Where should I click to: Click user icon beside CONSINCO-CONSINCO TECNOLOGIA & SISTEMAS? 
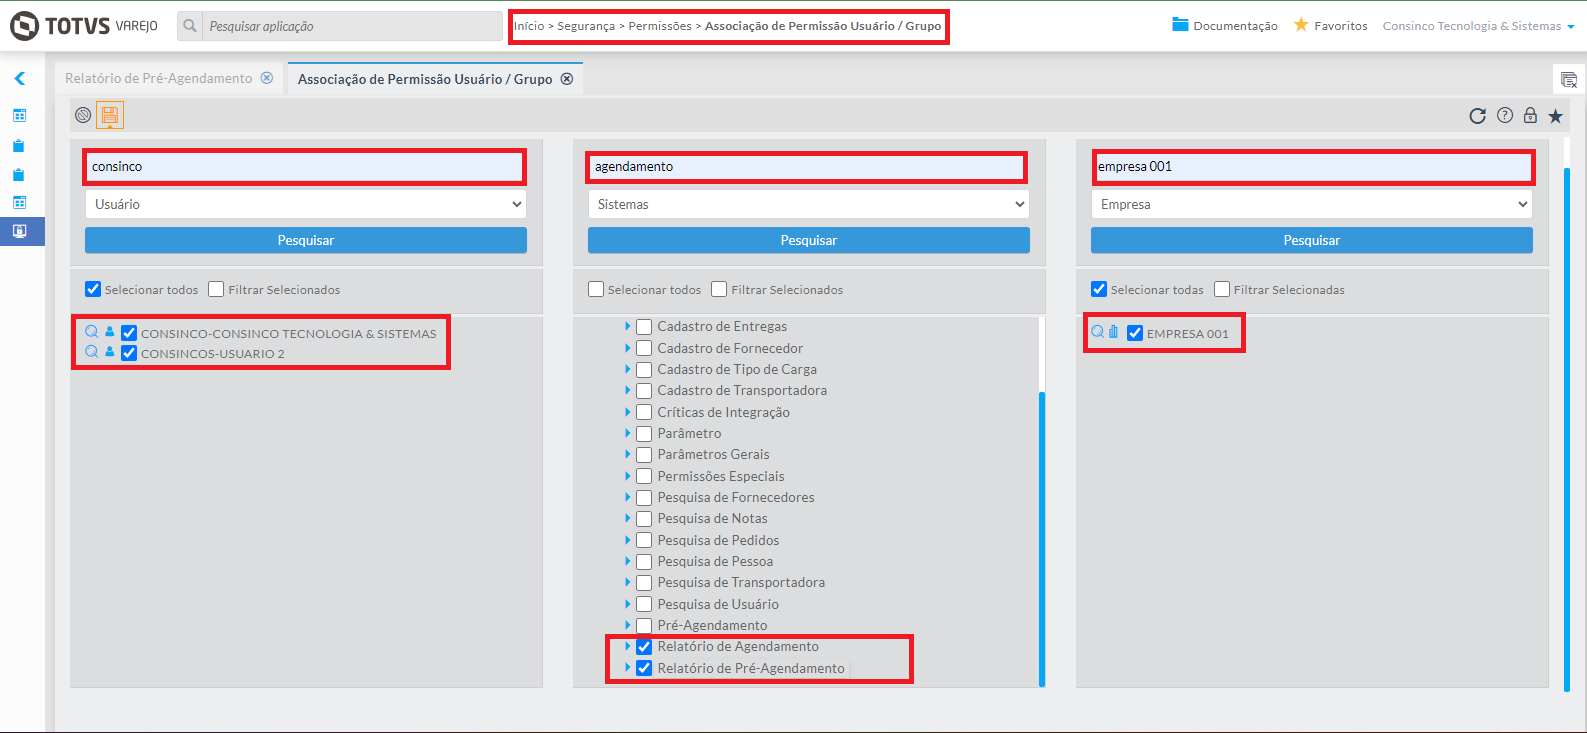(110, 332)
